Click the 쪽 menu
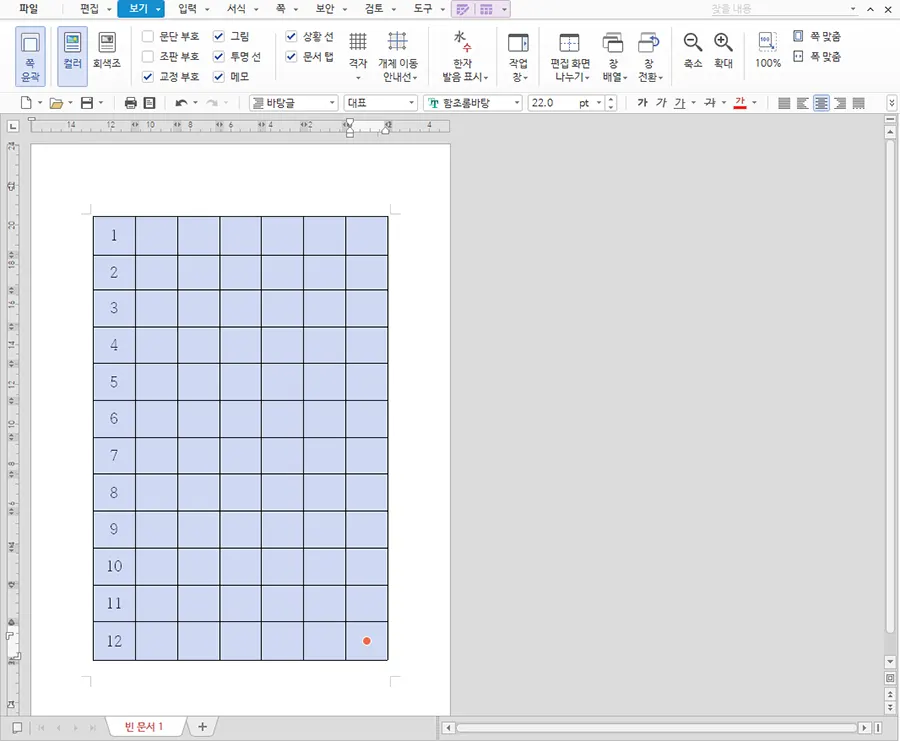 pyautogui.click(x=281, y=9)
